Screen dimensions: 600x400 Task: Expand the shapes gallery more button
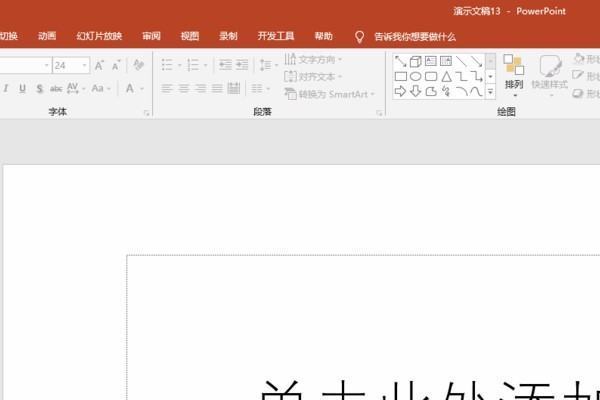pos(490,92)
